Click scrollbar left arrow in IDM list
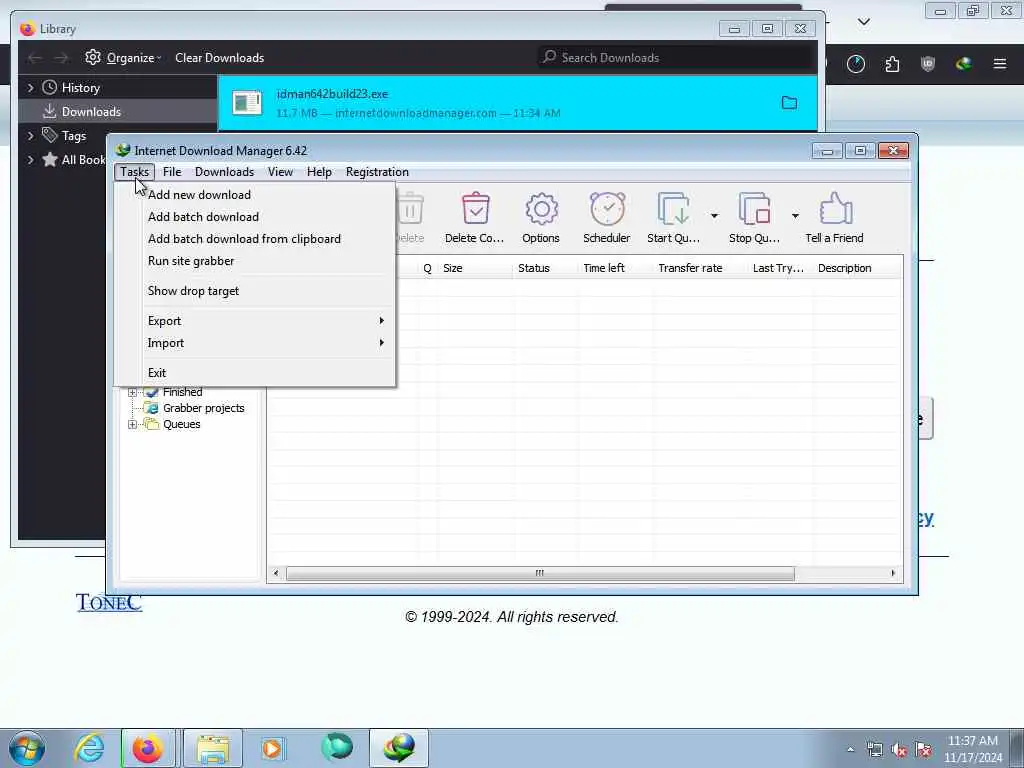The height and width of the screenshot is (768, 1024). tap(276, 573)
